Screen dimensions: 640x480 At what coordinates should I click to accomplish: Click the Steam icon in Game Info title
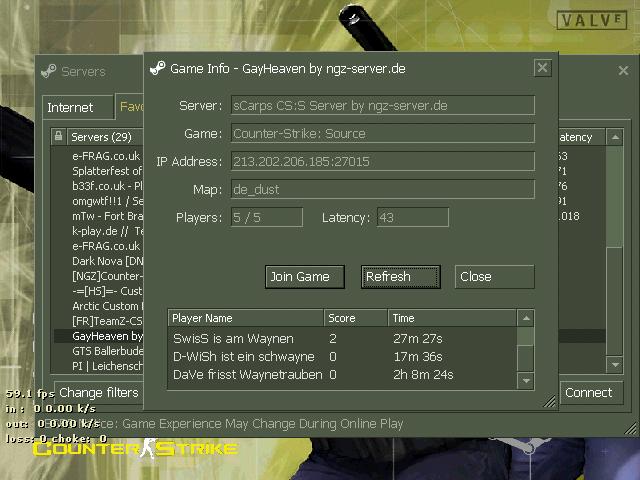[158, 68]
